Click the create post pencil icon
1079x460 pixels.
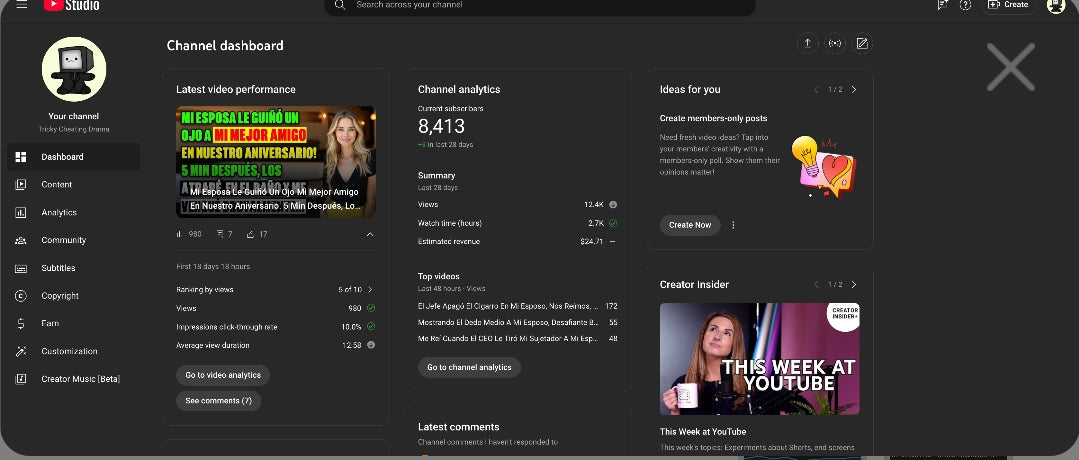pyautogui.click(x=862, y=44)
